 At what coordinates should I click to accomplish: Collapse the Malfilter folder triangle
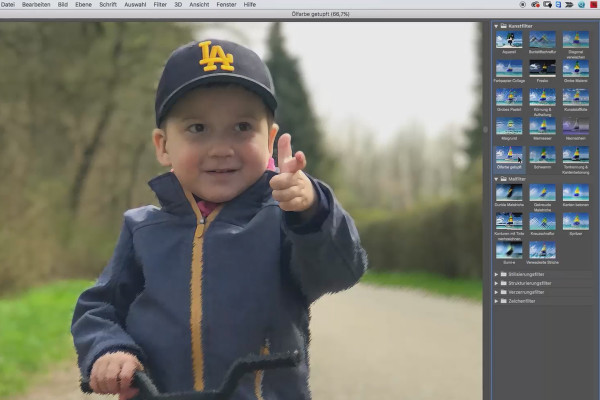click(x=496, y=179)
